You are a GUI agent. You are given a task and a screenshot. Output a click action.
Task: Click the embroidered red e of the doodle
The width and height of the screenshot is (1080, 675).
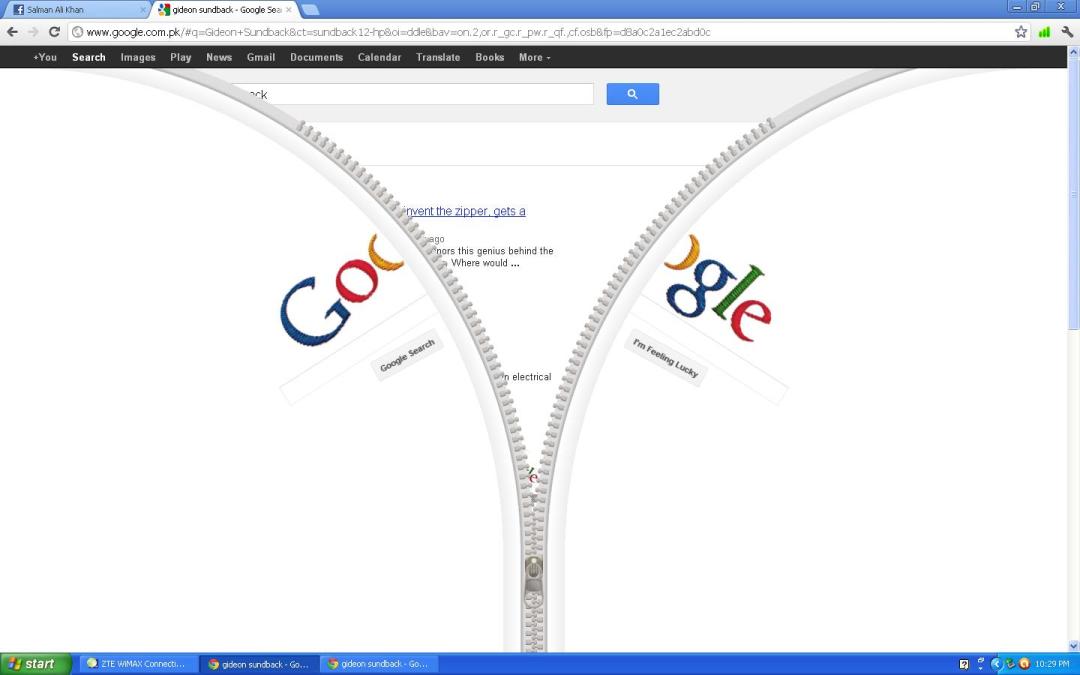tap(751, 318)
